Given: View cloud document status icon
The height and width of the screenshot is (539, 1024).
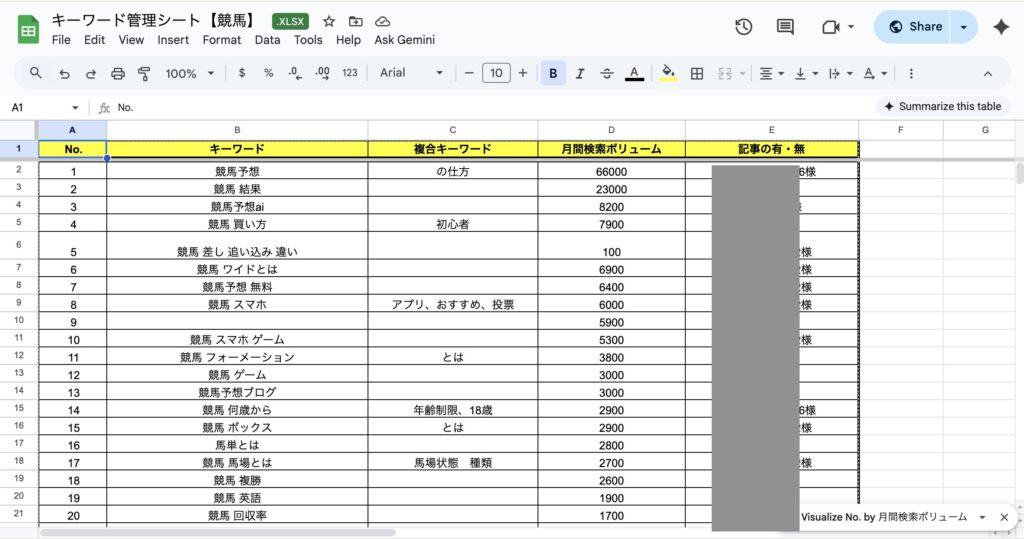Looking at the screenshot, I should coord(383,22).
